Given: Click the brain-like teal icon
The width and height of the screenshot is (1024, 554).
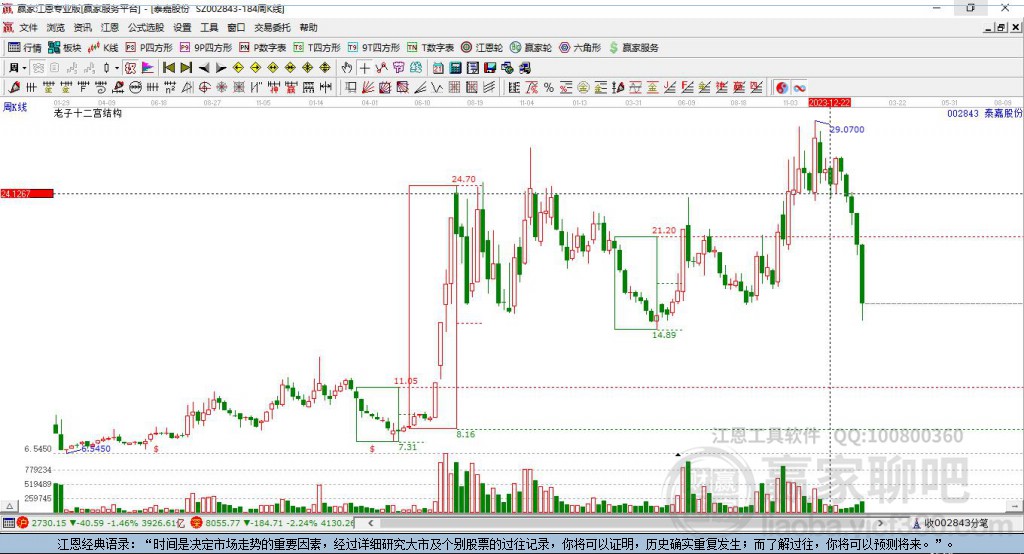Looking at the screenshot, I should [x=416, y=68].
